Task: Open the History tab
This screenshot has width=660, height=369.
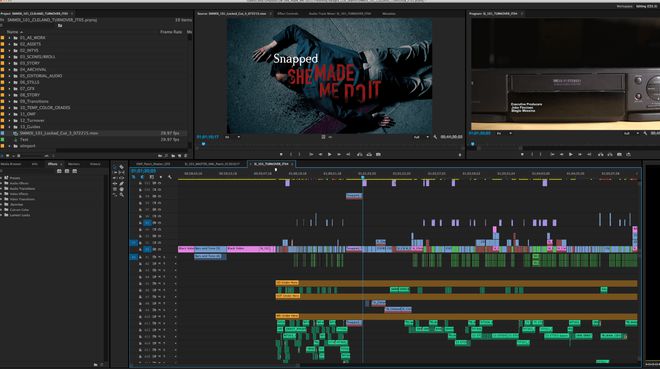Action: 95,164
